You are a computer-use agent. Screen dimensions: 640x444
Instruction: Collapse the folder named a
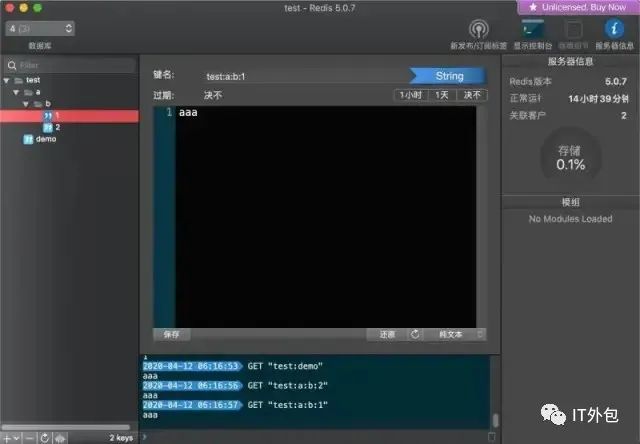coord(16,92)
